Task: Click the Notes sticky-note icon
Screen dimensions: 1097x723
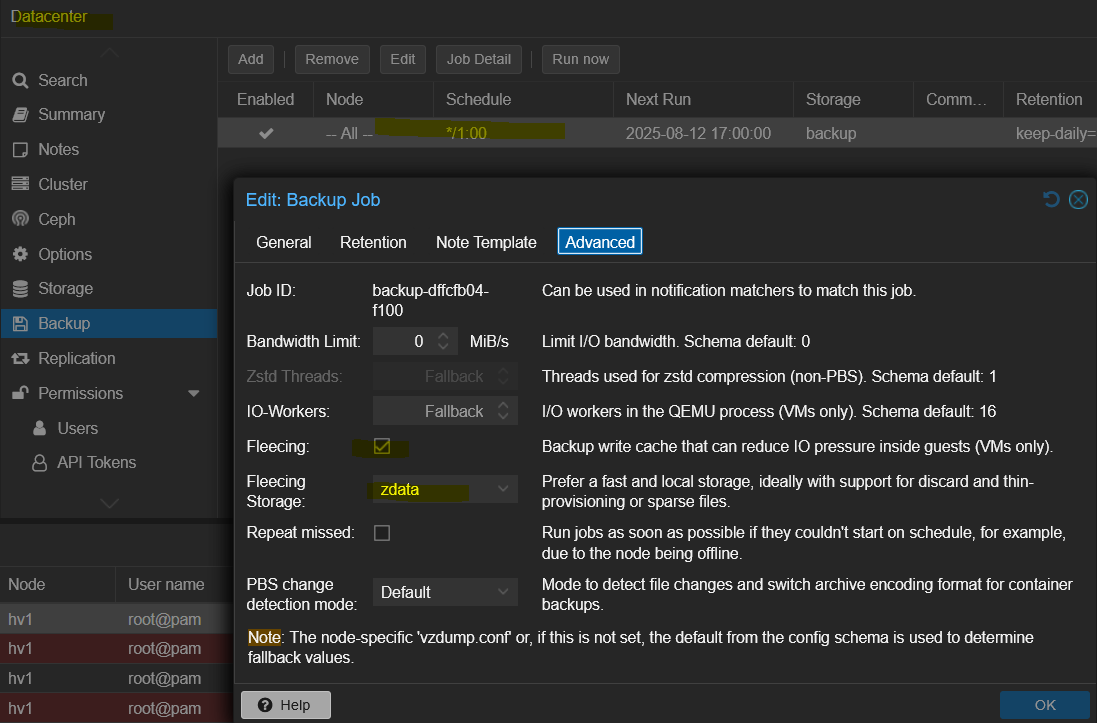Action: (x=20, y=150)
